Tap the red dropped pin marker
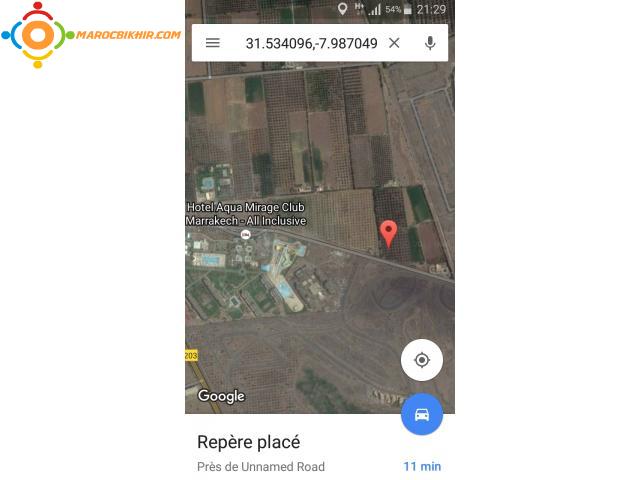640x480 pixels. pyautogui.click(x=389, y=233)
